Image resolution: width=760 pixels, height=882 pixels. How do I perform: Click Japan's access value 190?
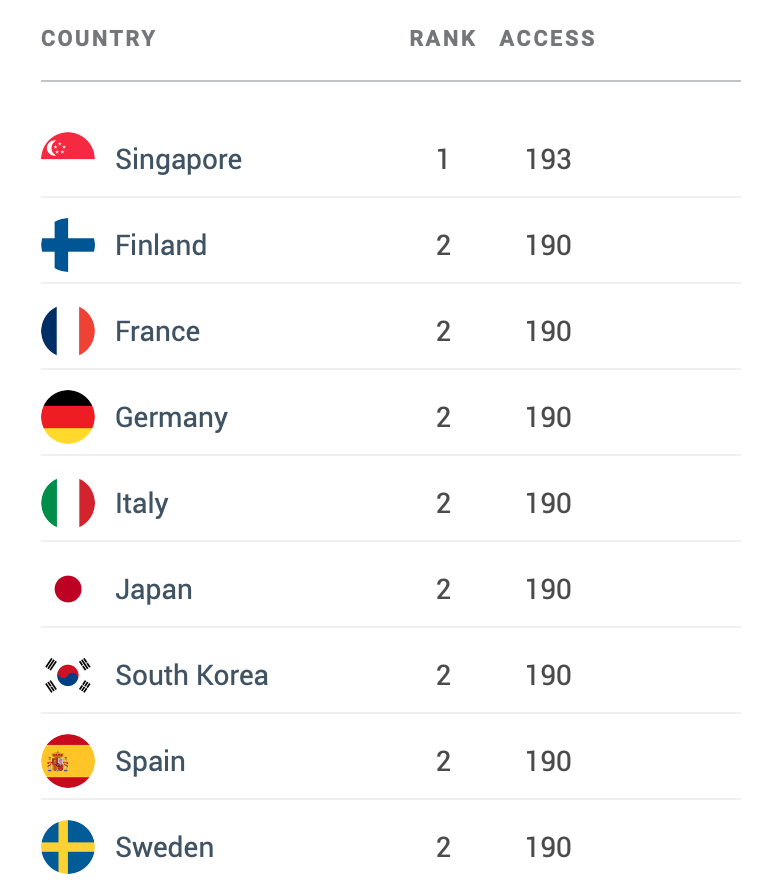(x=548, y=590)
